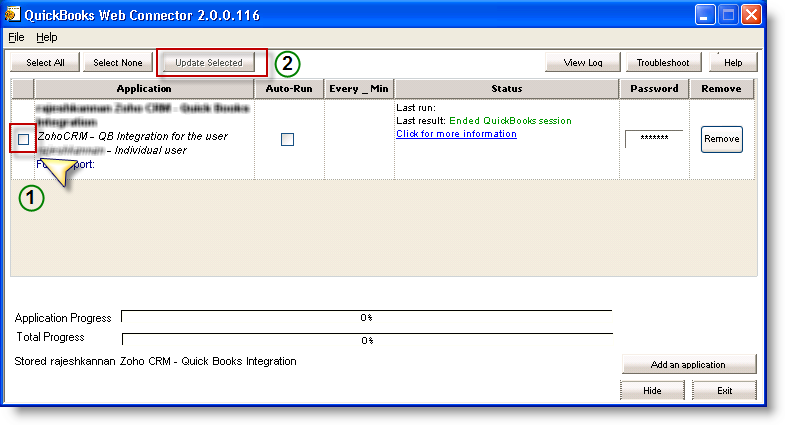785x425 pixels.
Task: Click the Auto-Run column header
Action: (x=289, y=89)
